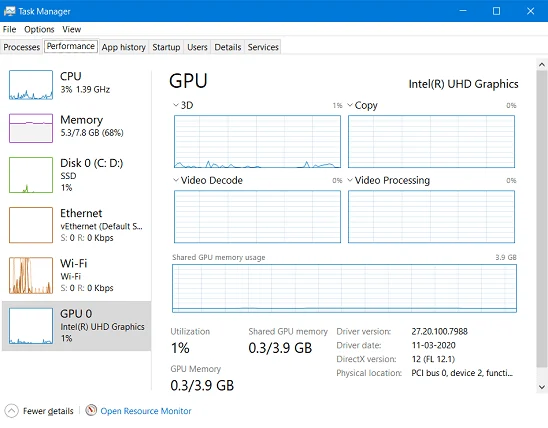Screen dimensions: 548x428
Task: Click the scrollbar down arrow
Action: click(542, 387)
